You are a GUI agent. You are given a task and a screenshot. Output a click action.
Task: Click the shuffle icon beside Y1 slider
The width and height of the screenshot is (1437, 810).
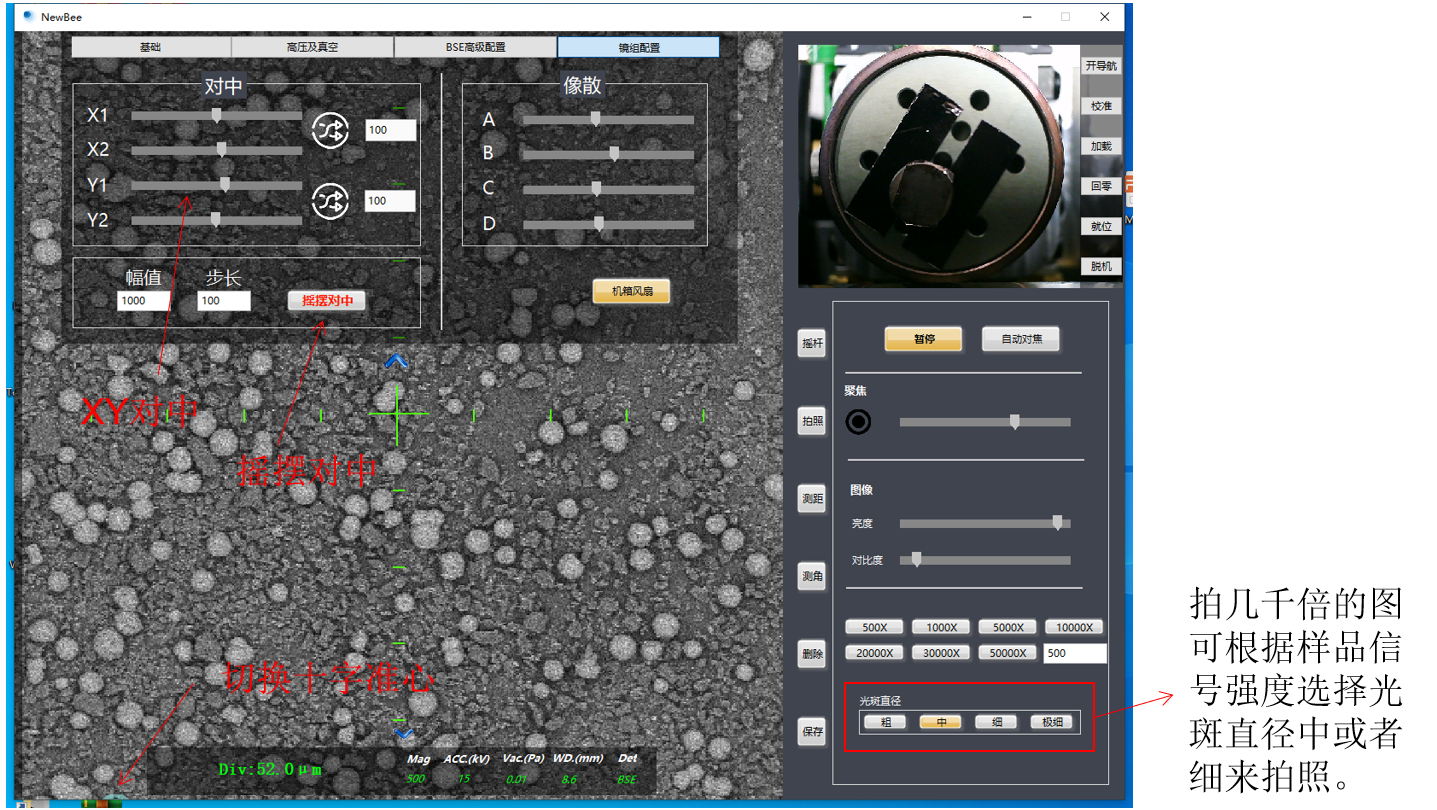click(x=330, y=201)
